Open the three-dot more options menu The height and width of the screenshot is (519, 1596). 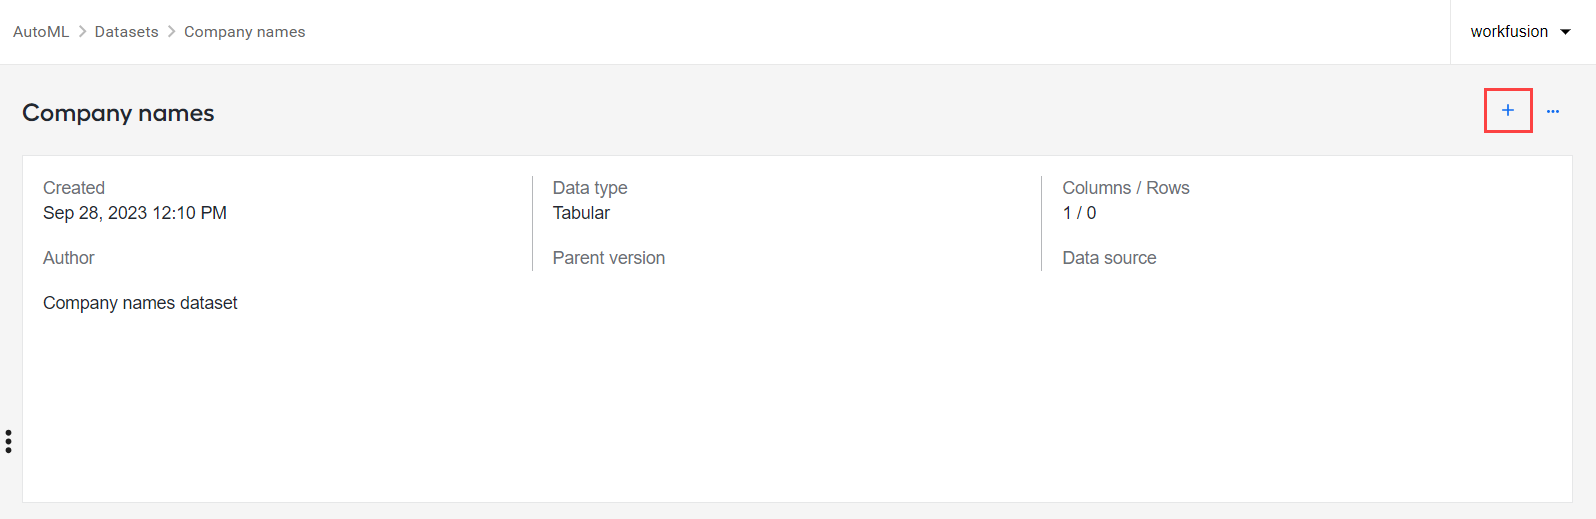1553,111
